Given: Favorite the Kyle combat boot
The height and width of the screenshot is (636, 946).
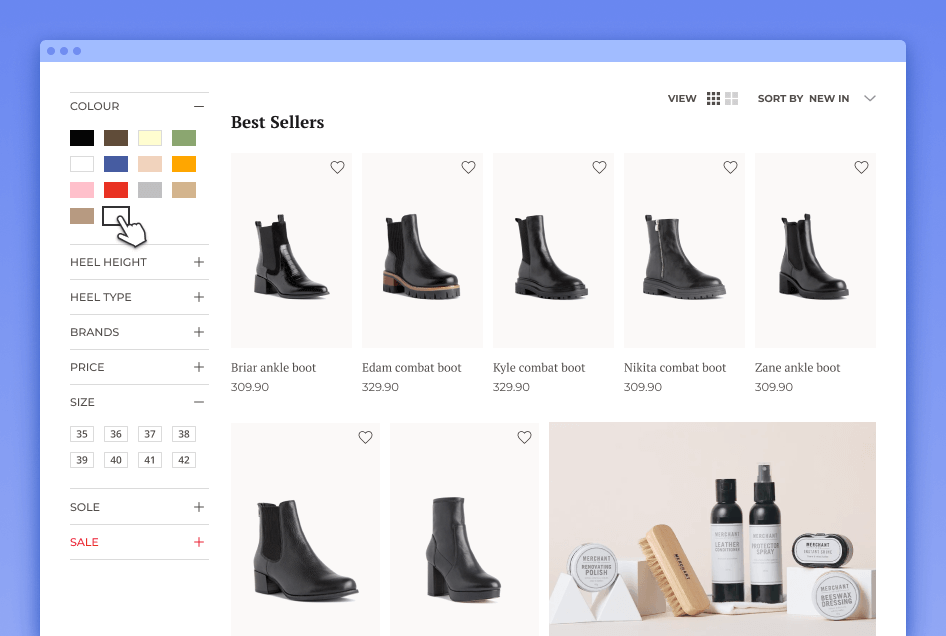Looking at the screenshot, I should pyautogui.click(x=599, y=167).
